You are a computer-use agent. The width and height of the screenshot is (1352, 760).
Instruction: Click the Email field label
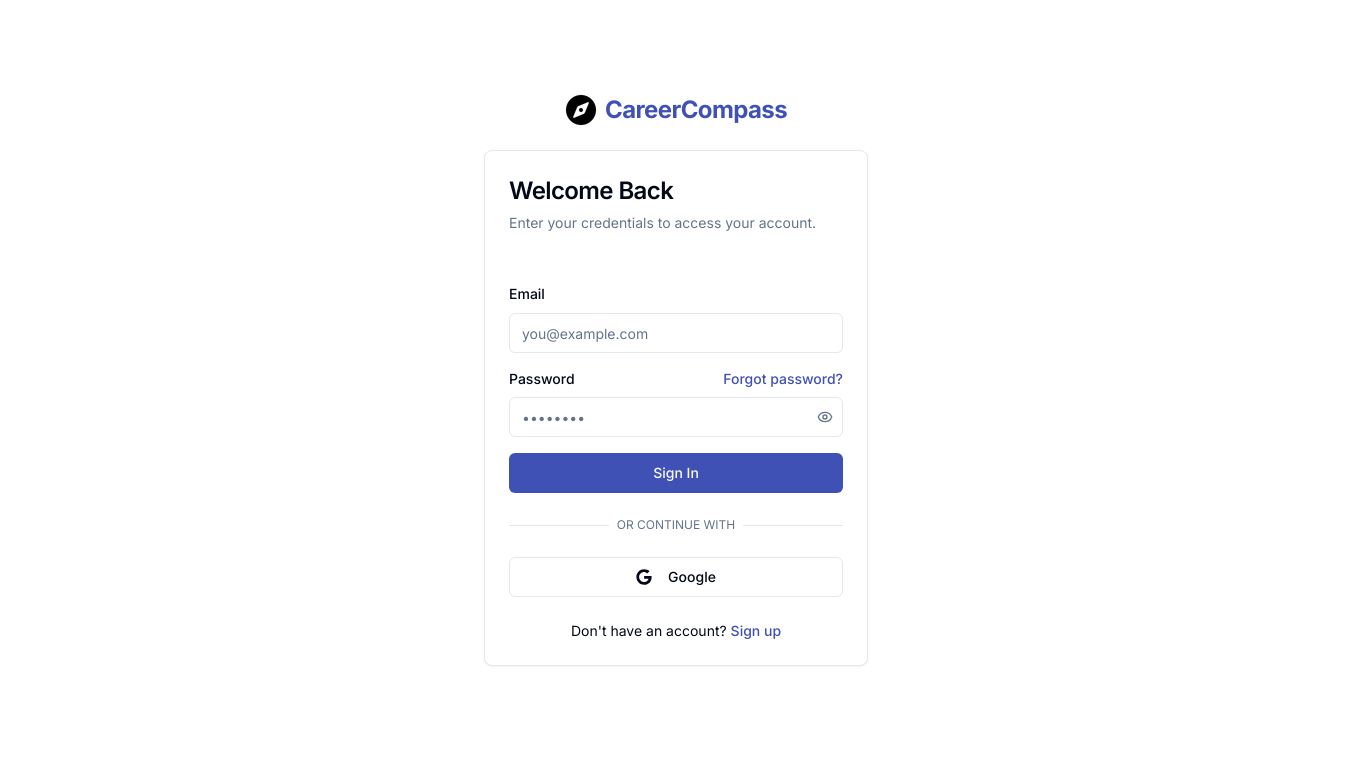[x=527, y=294]
